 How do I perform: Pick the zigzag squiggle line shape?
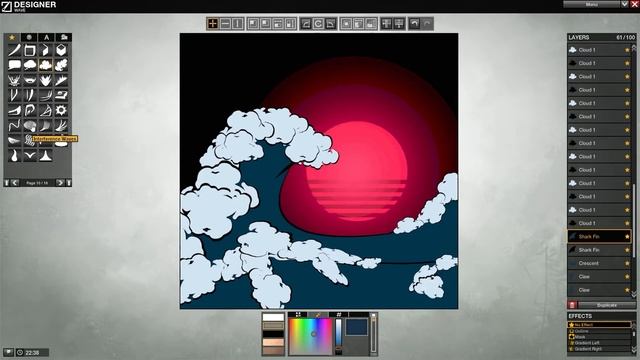14,125
